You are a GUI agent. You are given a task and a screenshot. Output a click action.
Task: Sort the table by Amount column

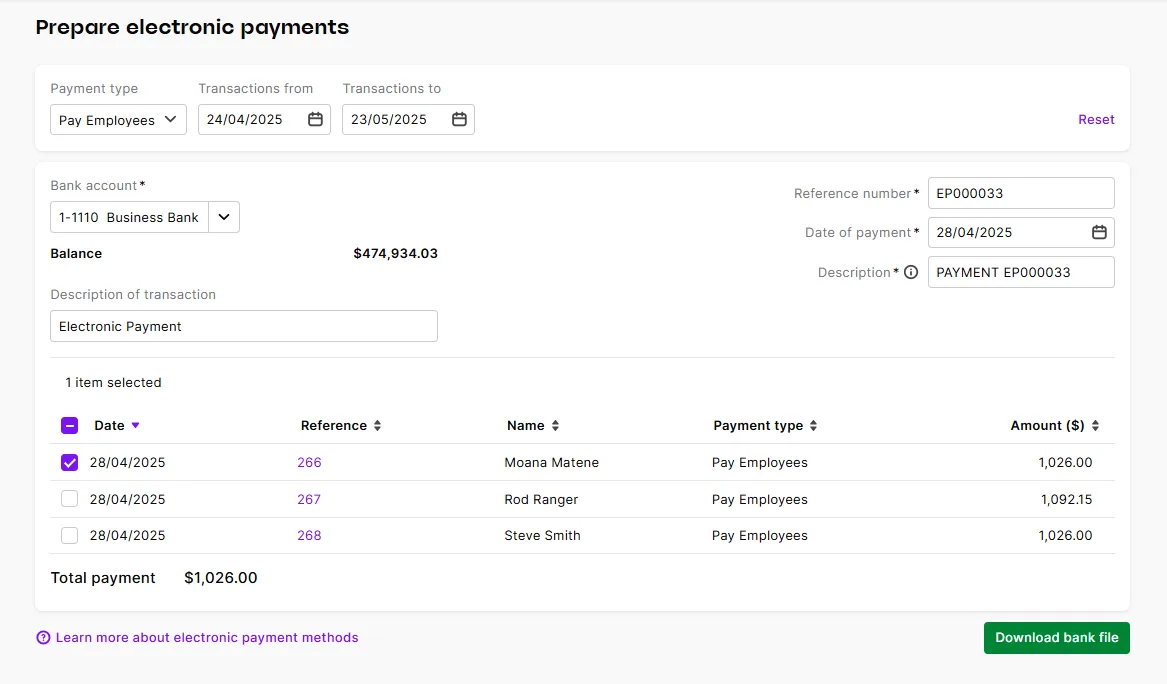(1093, 425)
